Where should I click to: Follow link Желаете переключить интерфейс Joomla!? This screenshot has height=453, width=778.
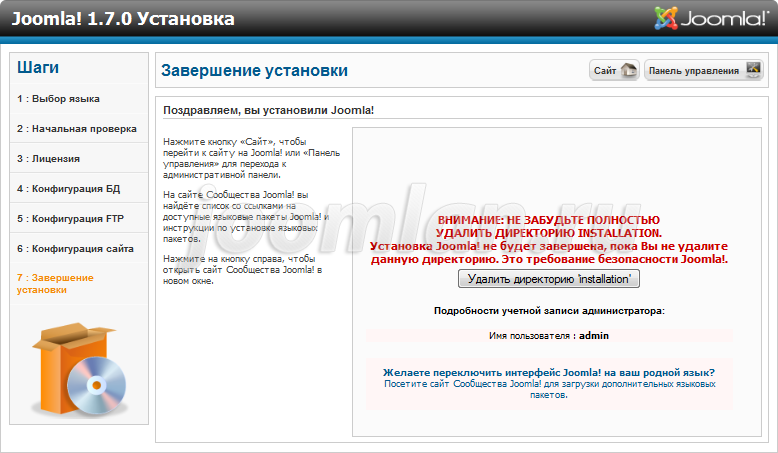pyautogui.click(x=549, y=372)
